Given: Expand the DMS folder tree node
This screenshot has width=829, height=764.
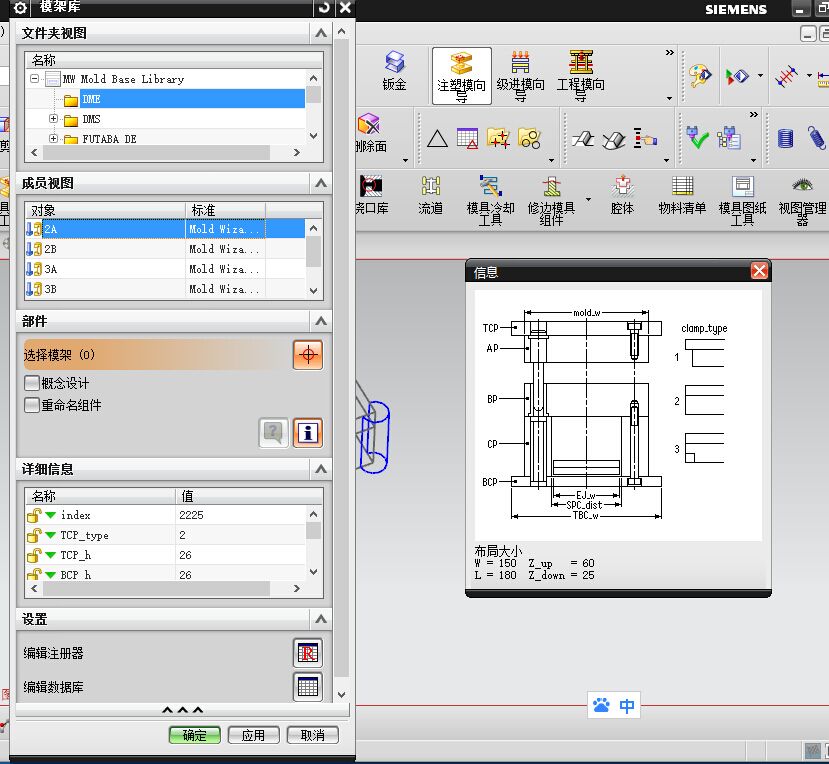Looking at the screenshot, I should pyautogui.click(x=53, y=118).
